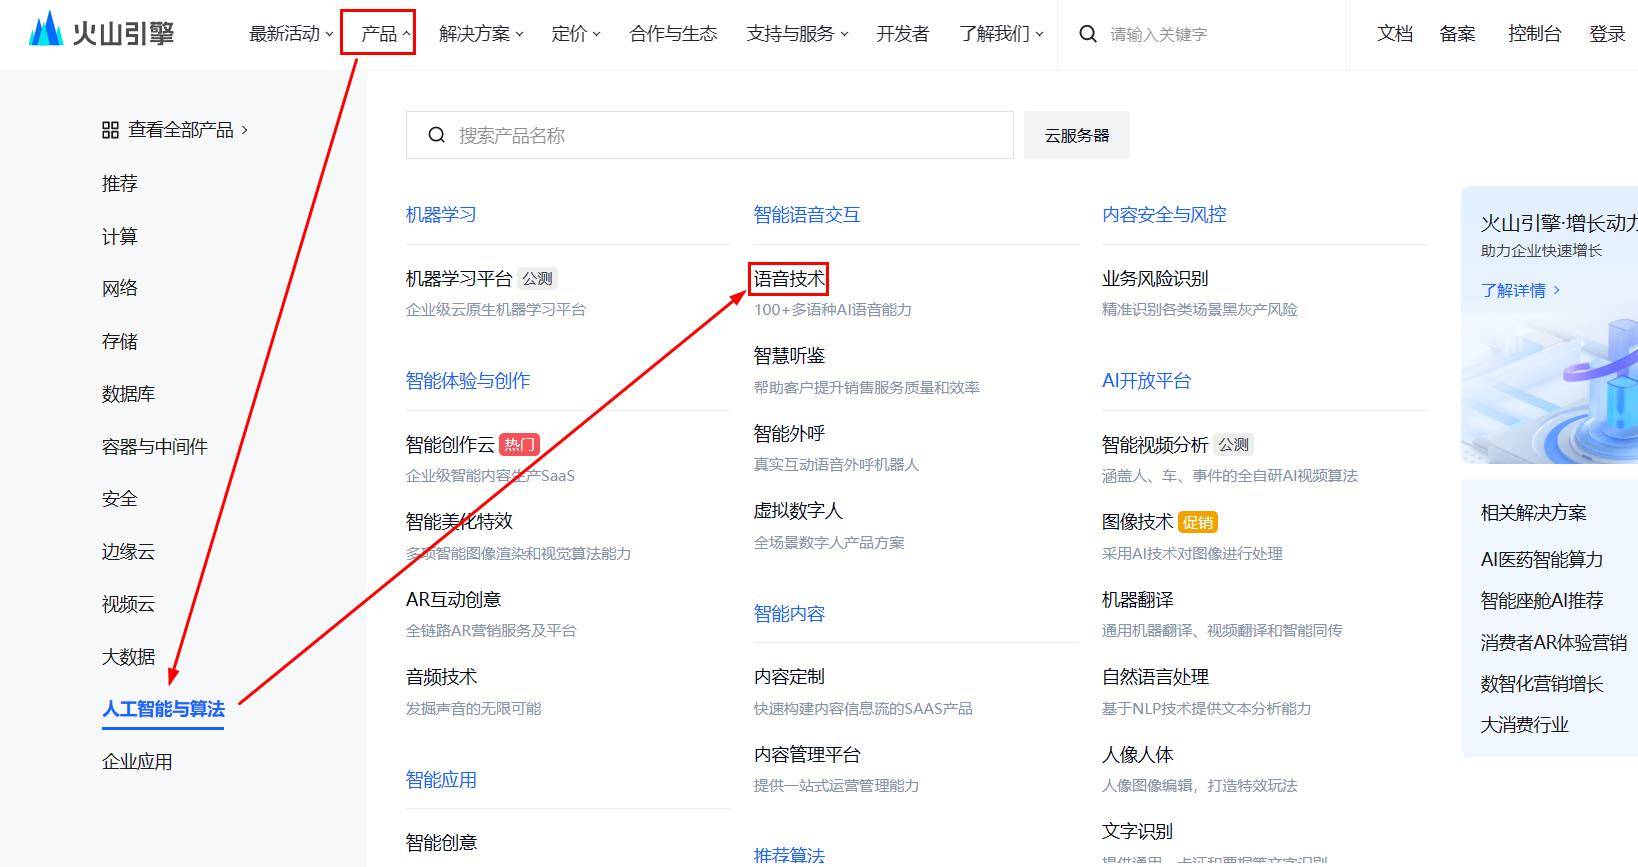Select the 网络 category
The width and height of the screenshot is (1638, 867).
tap(119, 288)
